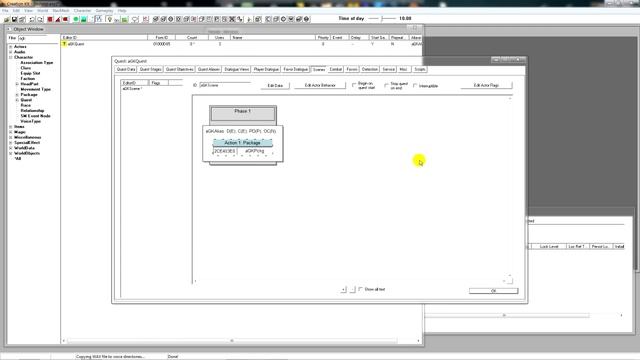Image resolution: width=640 pixels, height=360 pixels.
Task: Enable the Interruptible checkbox
Action: tap(415, 86)
